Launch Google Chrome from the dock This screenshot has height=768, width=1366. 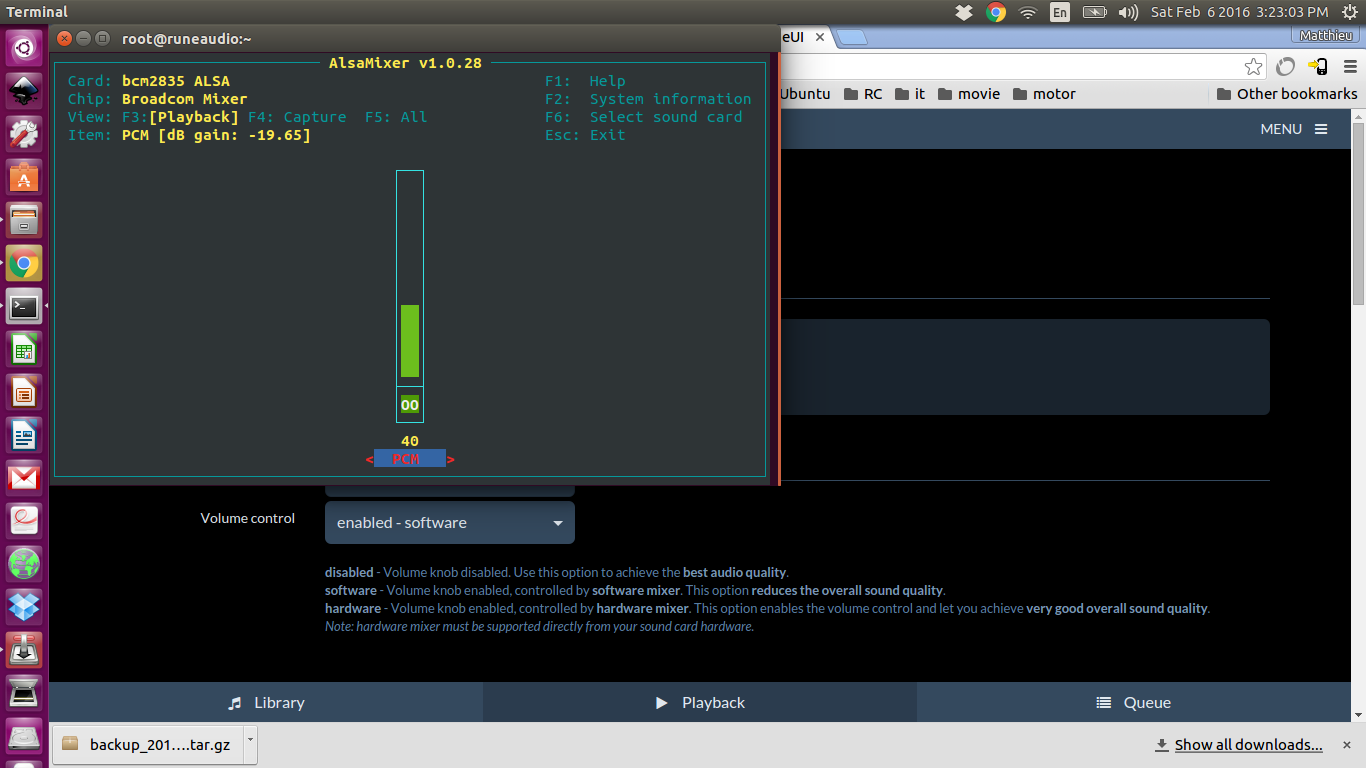point(24,264)
